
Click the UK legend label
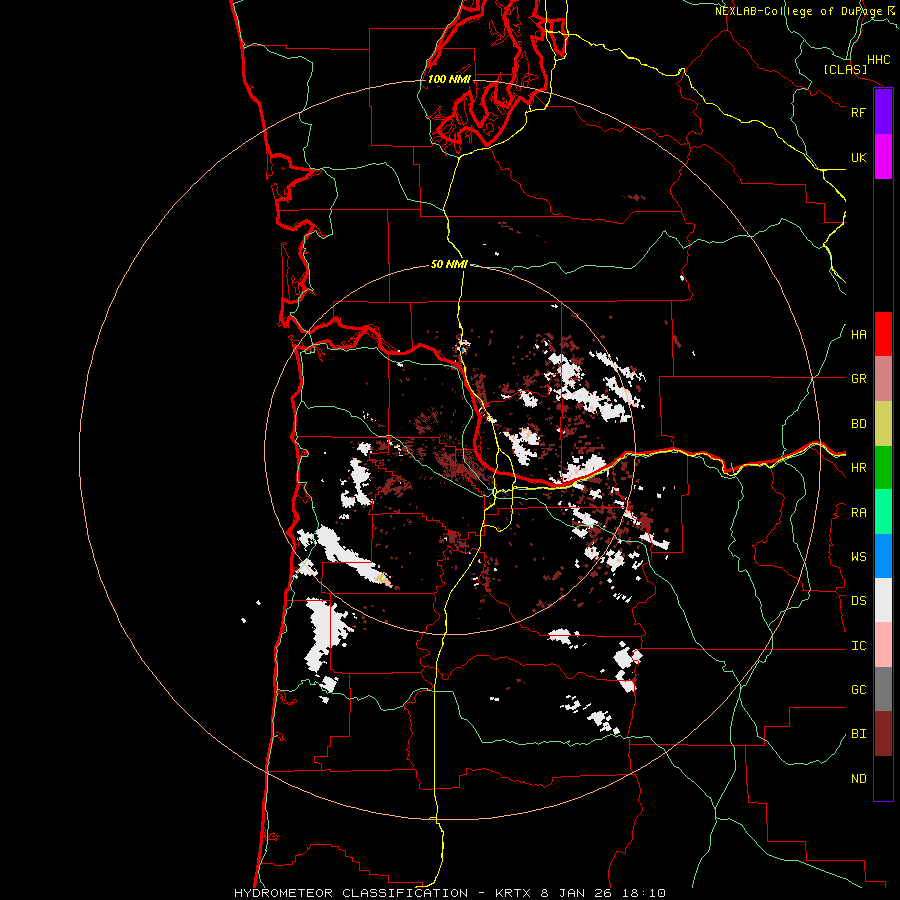pos(858,157)
